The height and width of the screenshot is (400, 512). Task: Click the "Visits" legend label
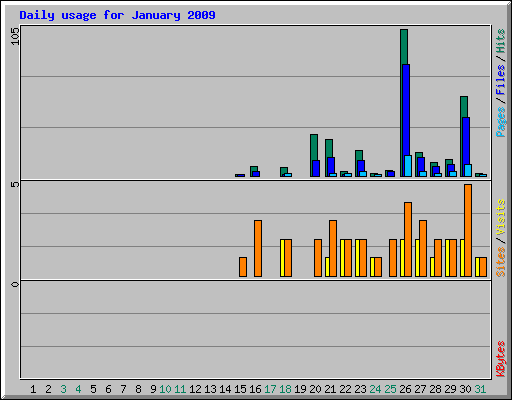[x=500, y=217]
